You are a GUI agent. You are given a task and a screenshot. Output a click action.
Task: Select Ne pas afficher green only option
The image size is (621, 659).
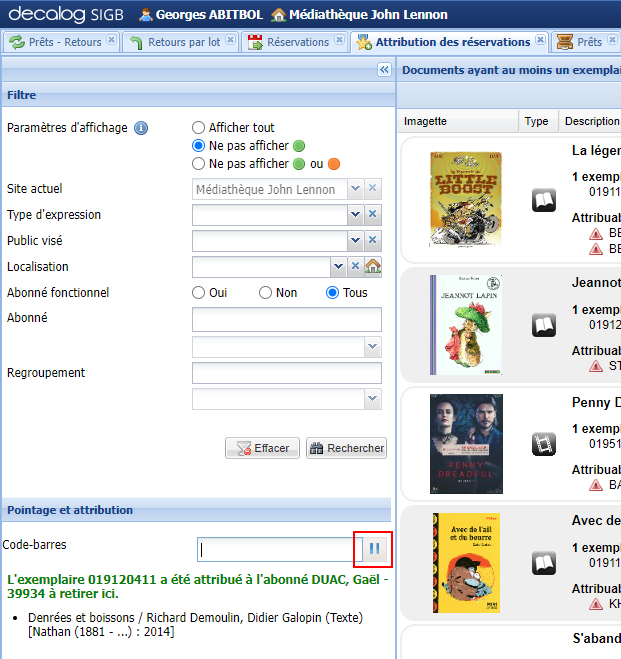(x=198, y=145)
